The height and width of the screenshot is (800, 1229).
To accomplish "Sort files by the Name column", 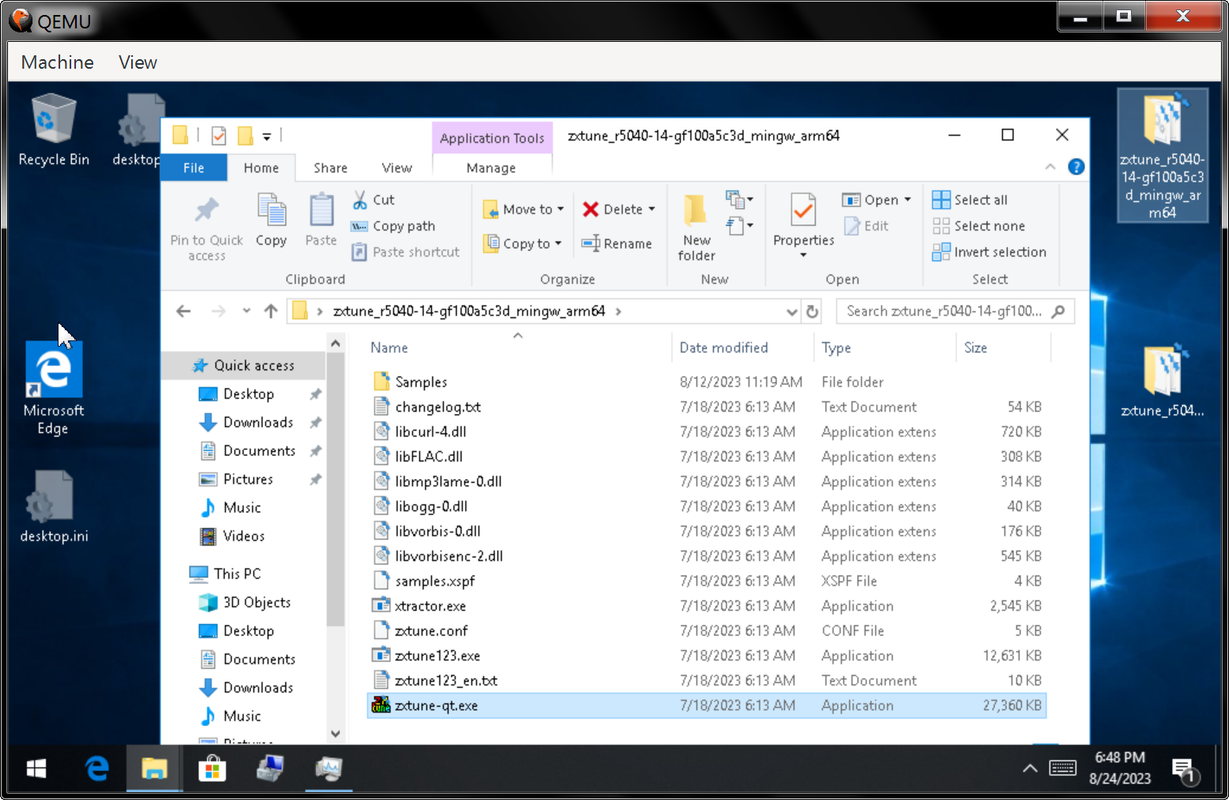I will coord(389,347).
